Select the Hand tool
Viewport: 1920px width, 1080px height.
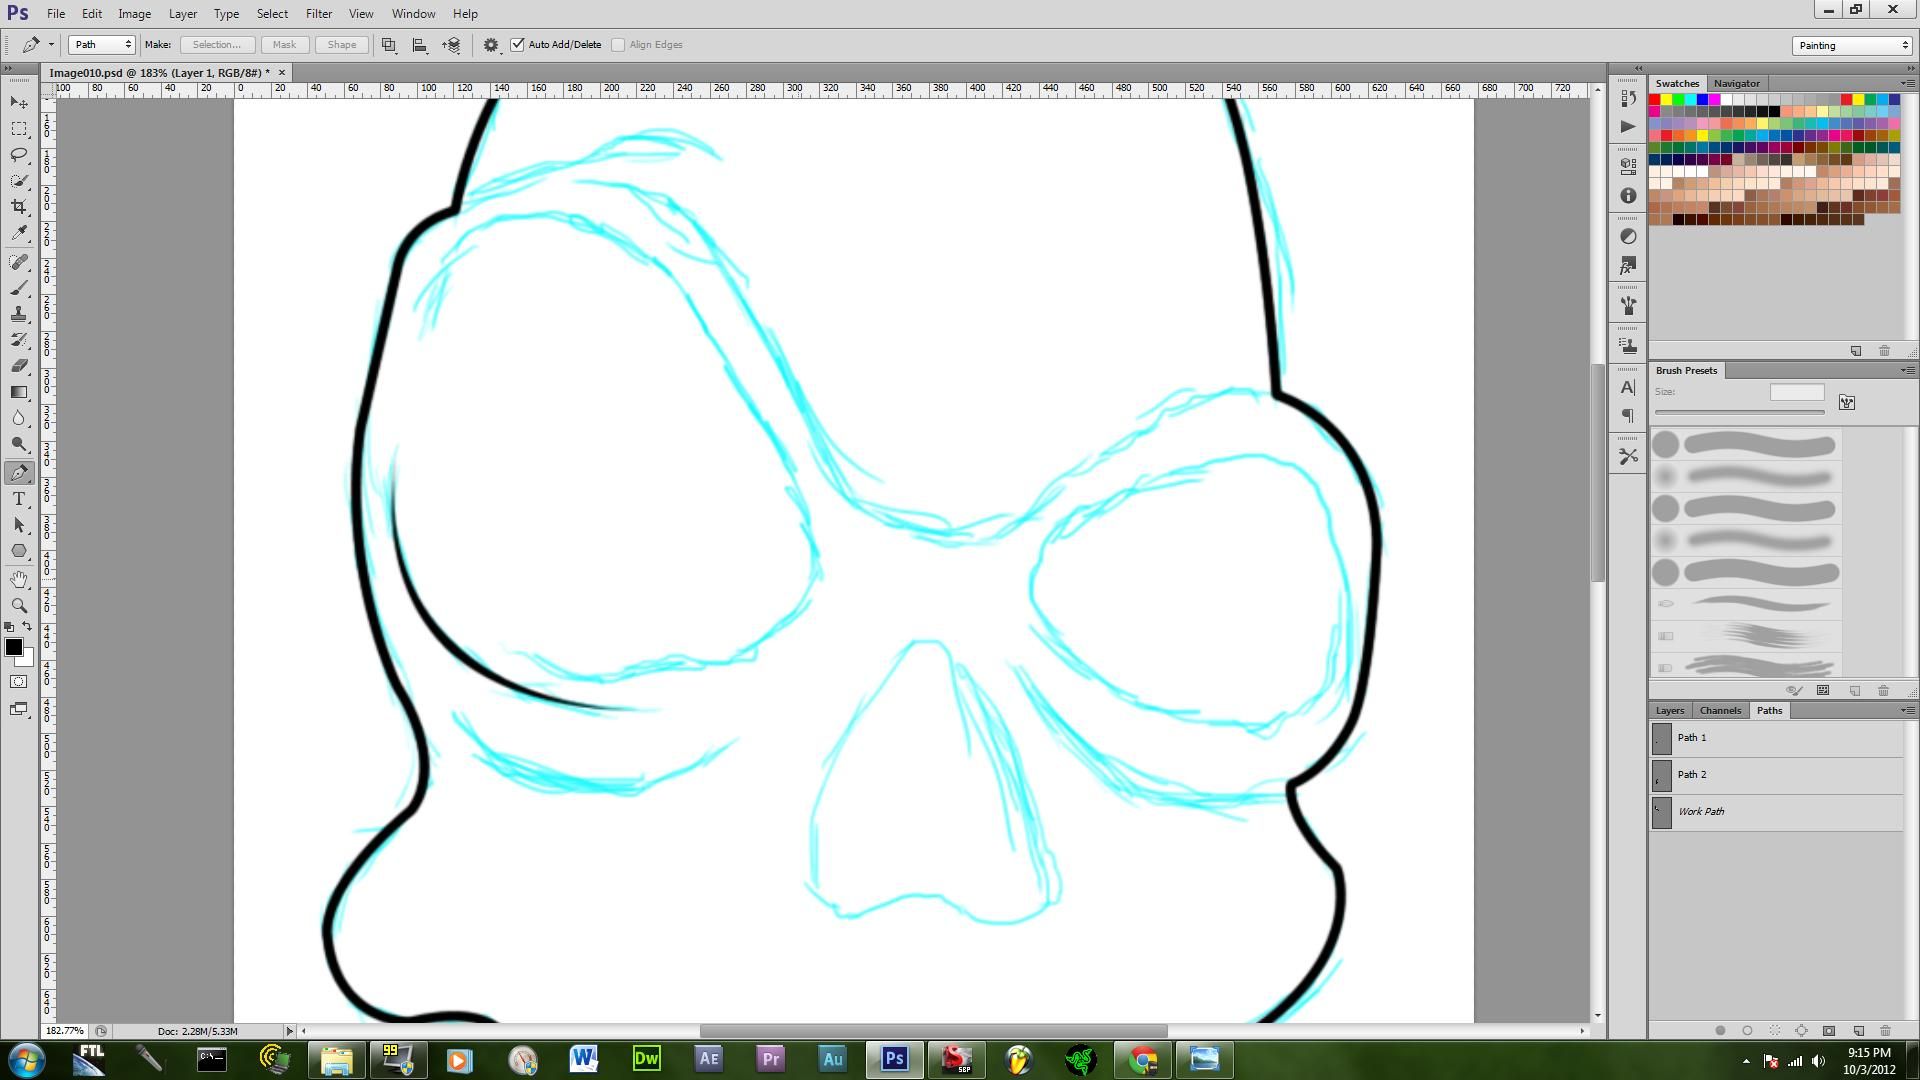19,579
